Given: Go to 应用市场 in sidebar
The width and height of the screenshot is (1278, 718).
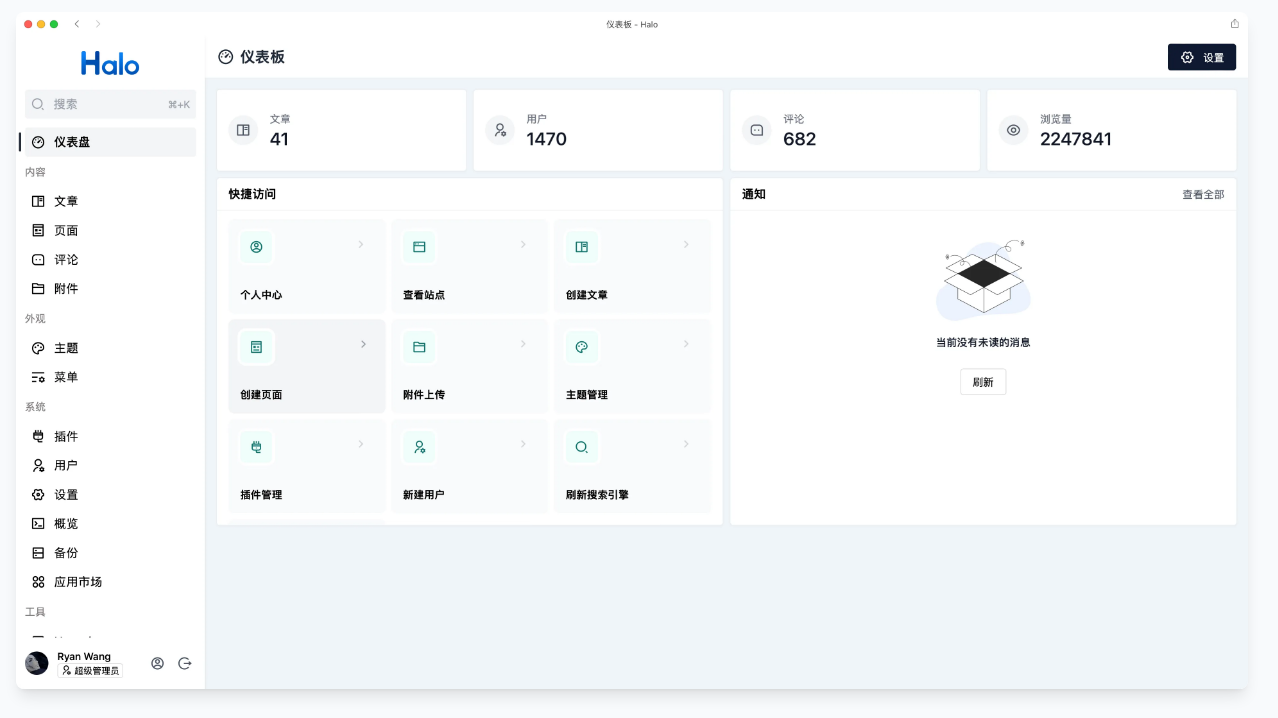Looking at the screenshot, I should pos(78,582).
